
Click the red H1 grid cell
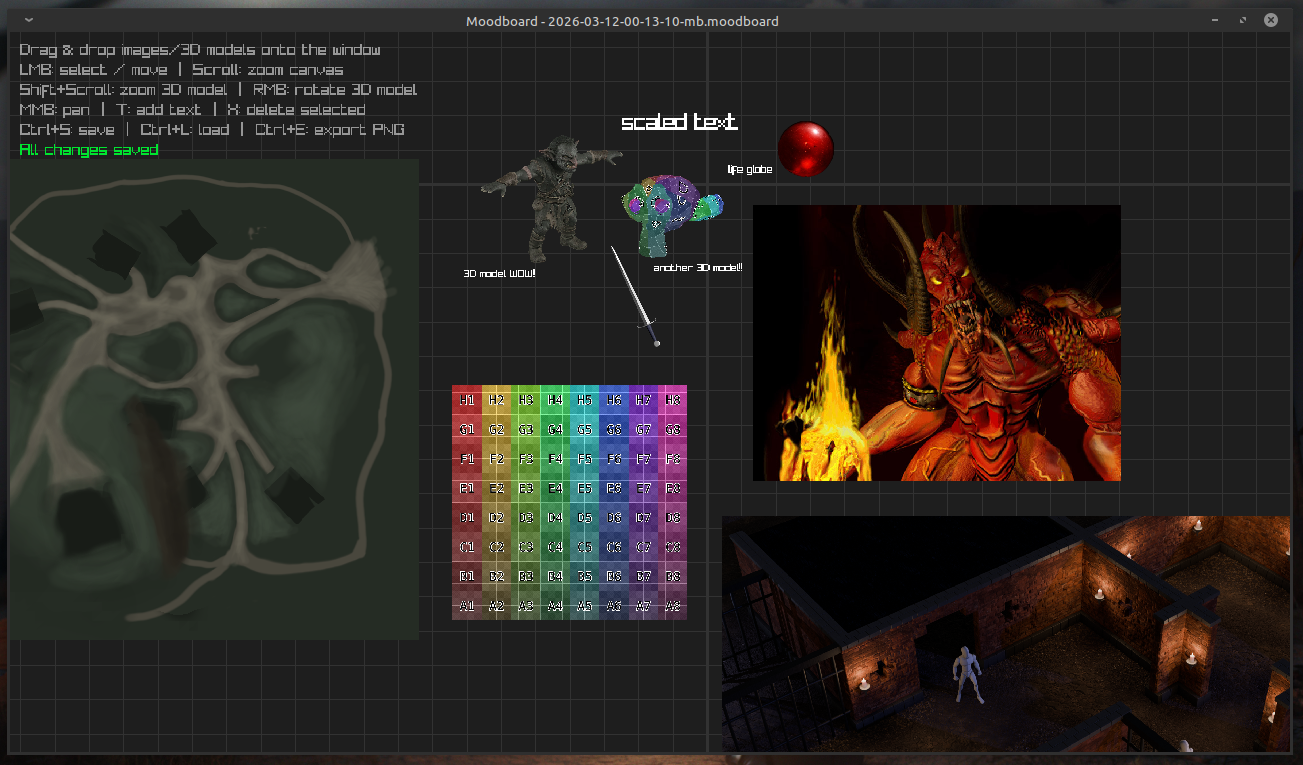point(467,400)
